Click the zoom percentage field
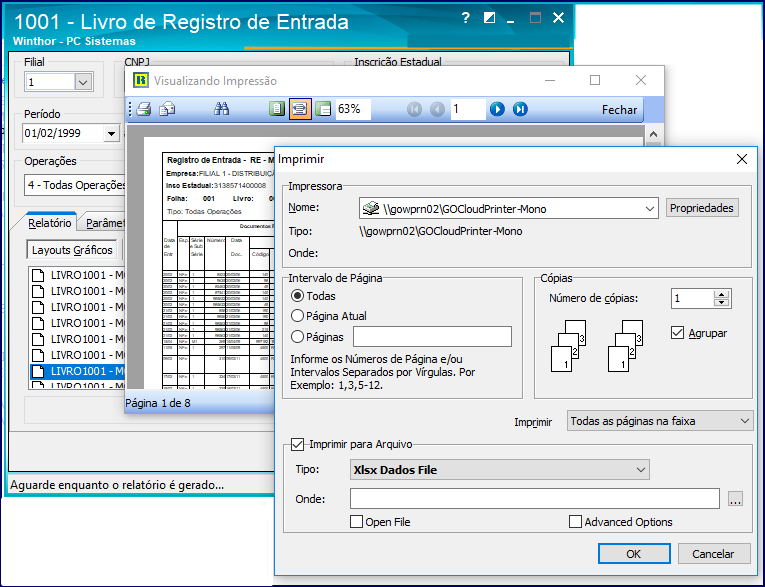 (353, 109)
